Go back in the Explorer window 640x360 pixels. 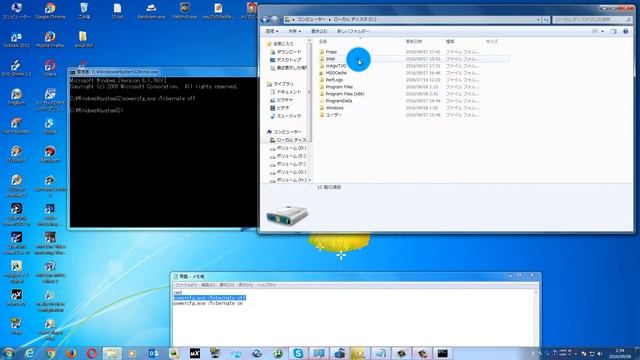point(265,19)
